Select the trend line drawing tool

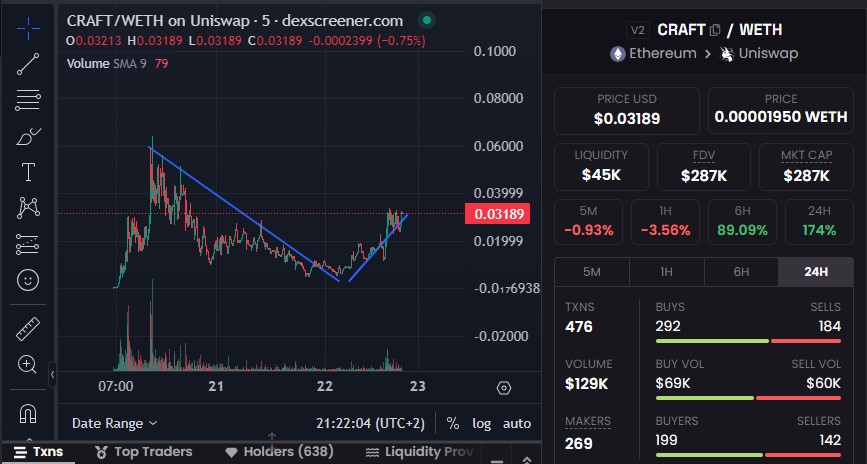[x=28, y=63]
